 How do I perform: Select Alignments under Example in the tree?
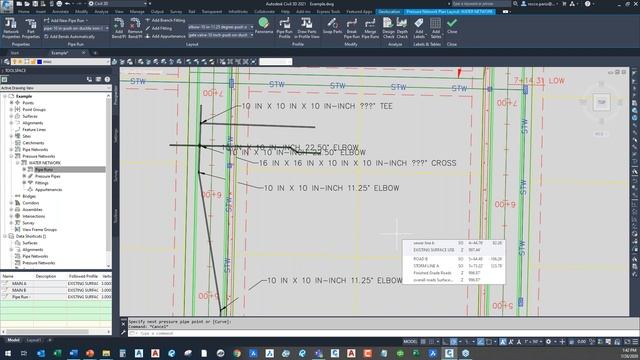[x=32, y=123]
